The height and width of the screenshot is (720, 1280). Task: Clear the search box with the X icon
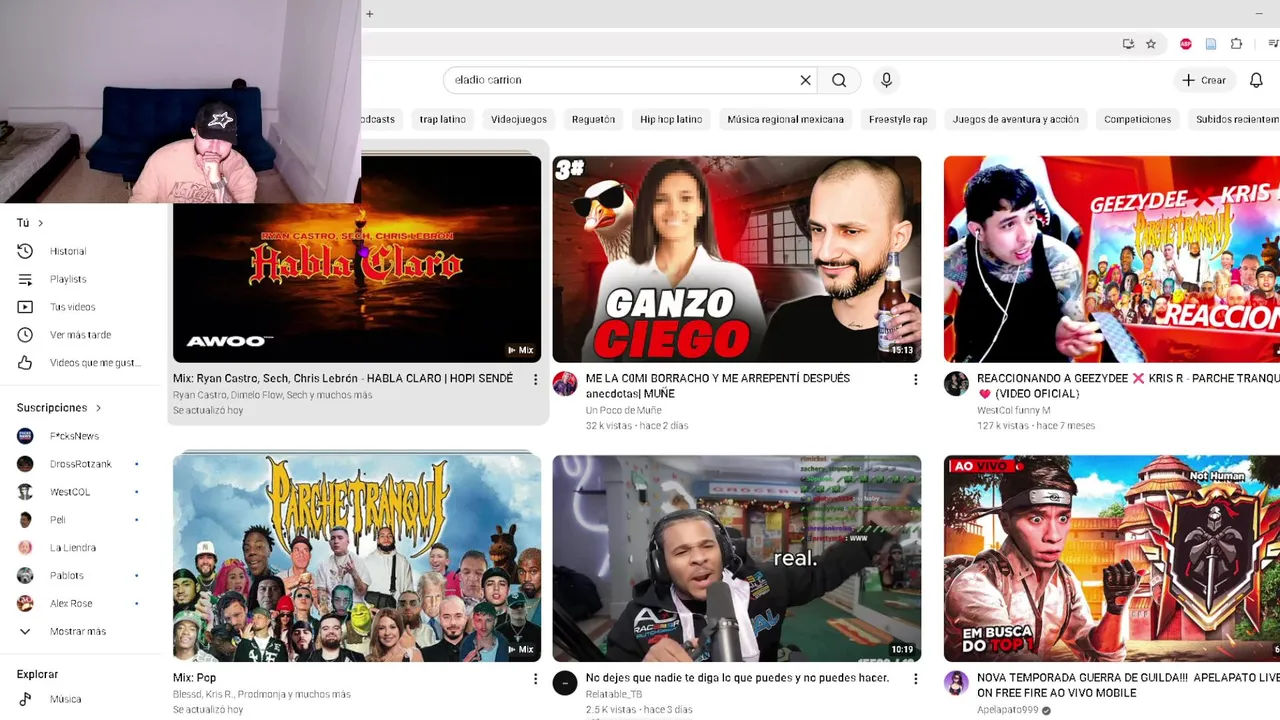pyautogui.click(x=805, y=80)
